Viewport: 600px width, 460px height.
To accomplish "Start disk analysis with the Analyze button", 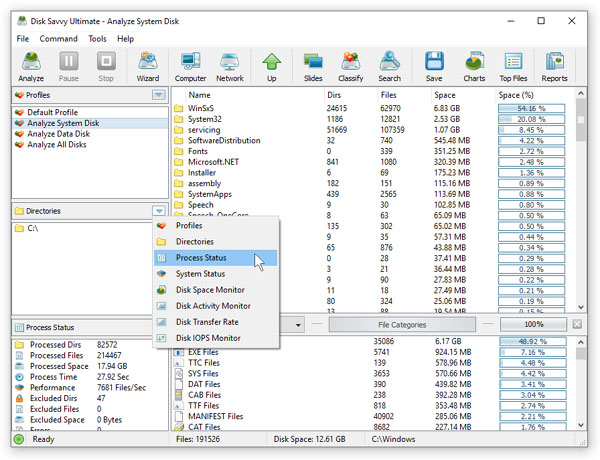I will point(31,67).
